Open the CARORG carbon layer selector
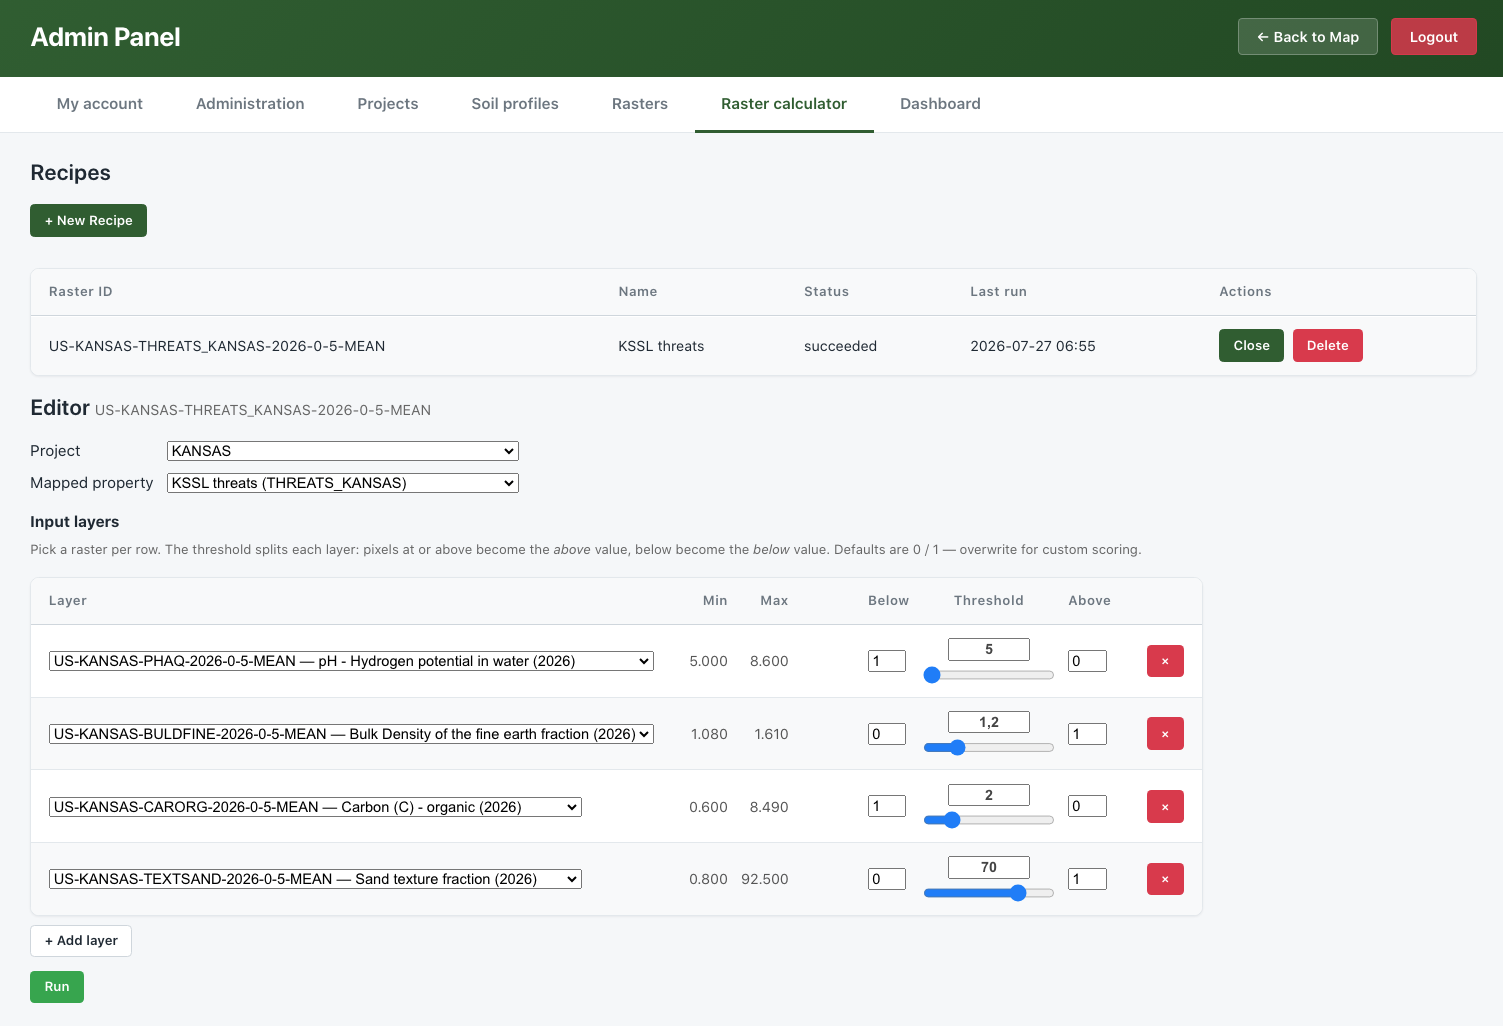The height and width of the screenshot is (1026, 1503). [315, 807]
